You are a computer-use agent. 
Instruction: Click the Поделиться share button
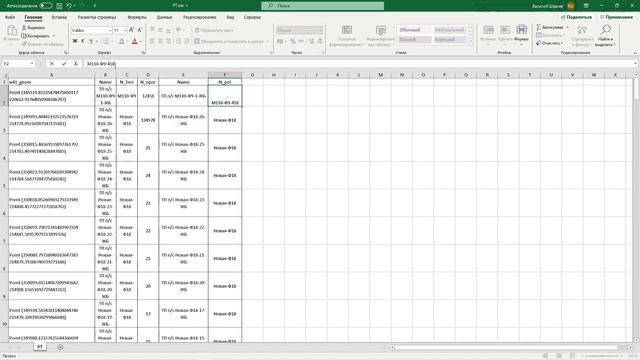point(576,17)
